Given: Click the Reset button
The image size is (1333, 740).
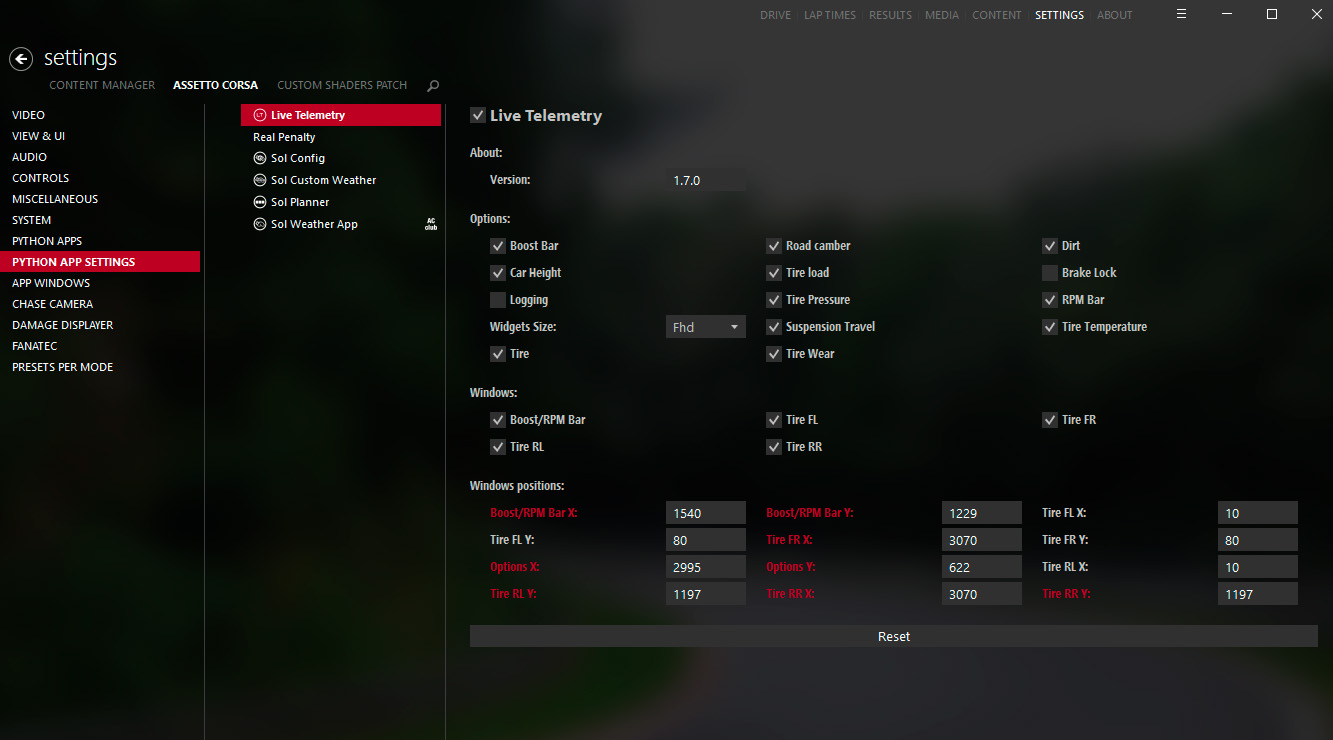Looking at the screenshot, I should pyautogui.click(x=894, y=636).
